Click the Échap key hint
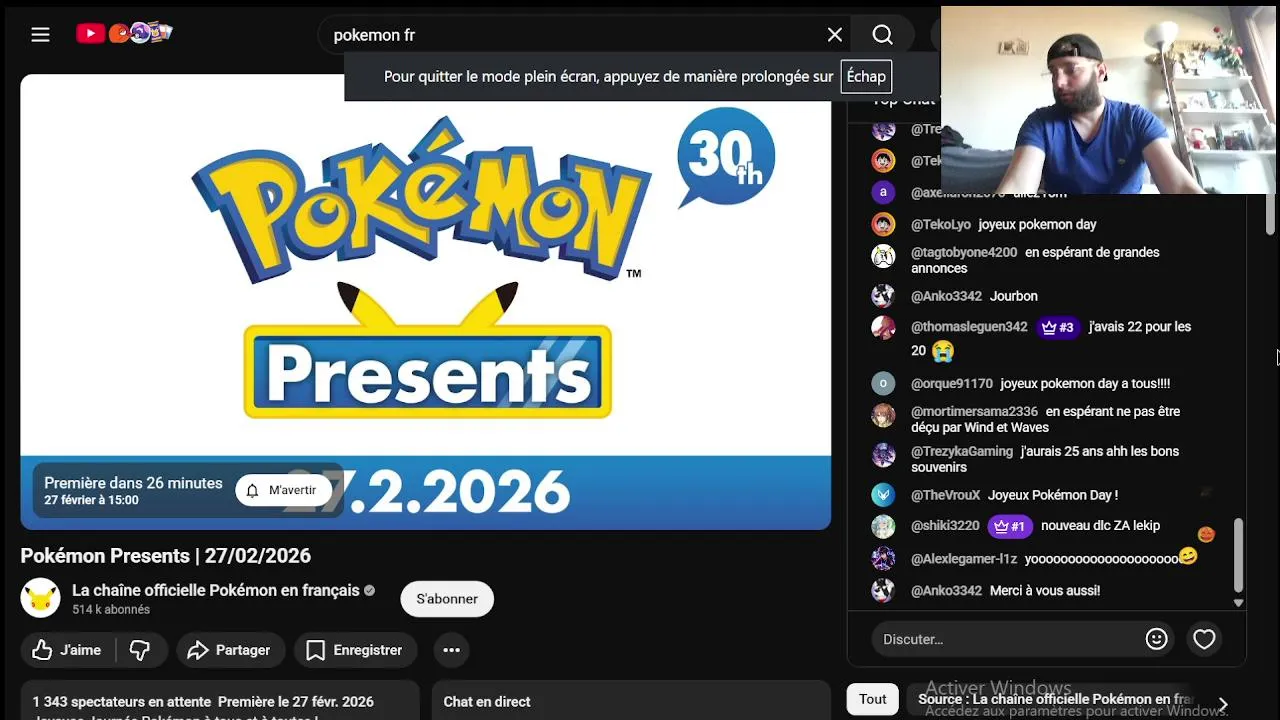The image size is (1280, 720). 866,76
